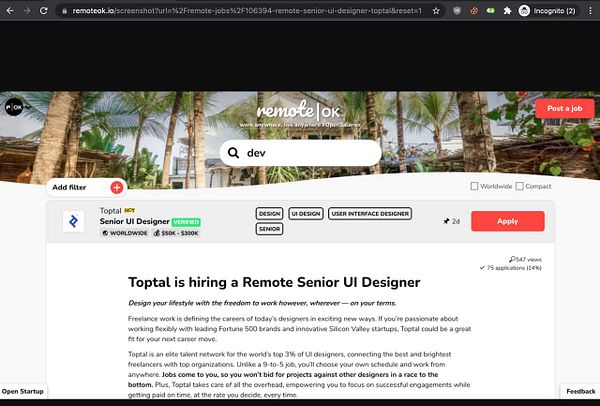This screenshot has height=406, width=600.
Task: Click the pin icon next to 2d
Action: [x=446, y=221]
